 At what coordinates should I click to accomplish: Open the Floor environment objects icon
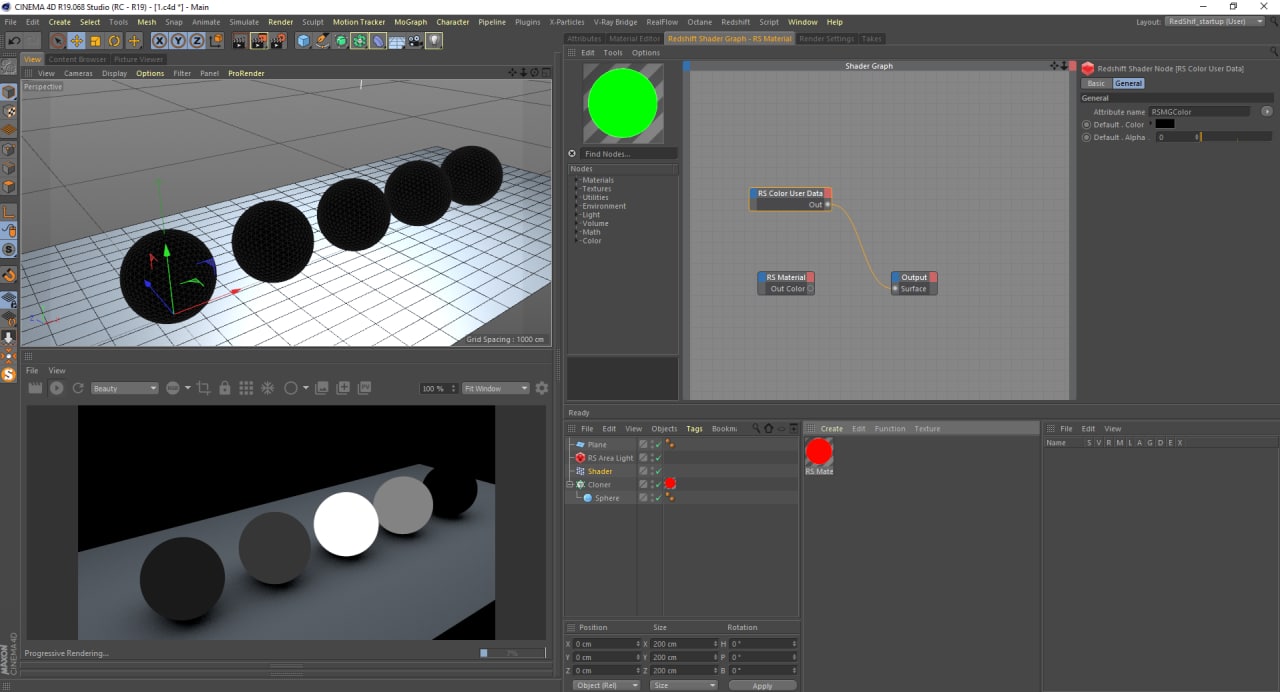[397, 41]
